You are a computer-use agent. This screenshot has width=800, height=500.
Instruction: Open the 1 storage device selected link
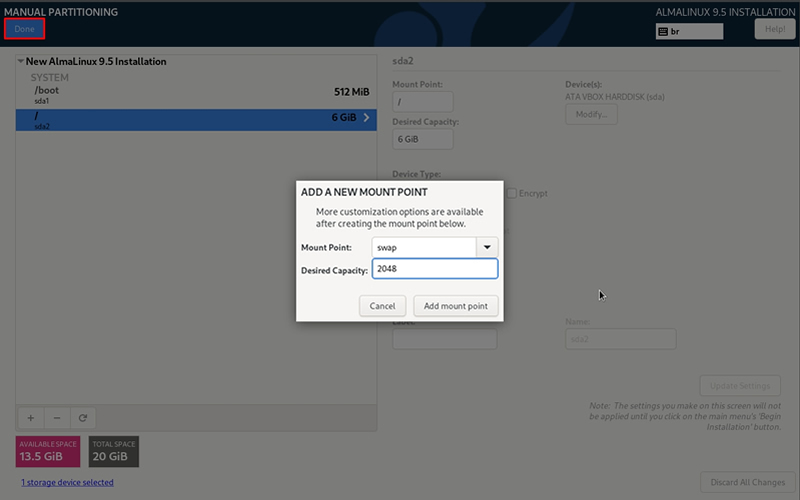click(67, 482)
